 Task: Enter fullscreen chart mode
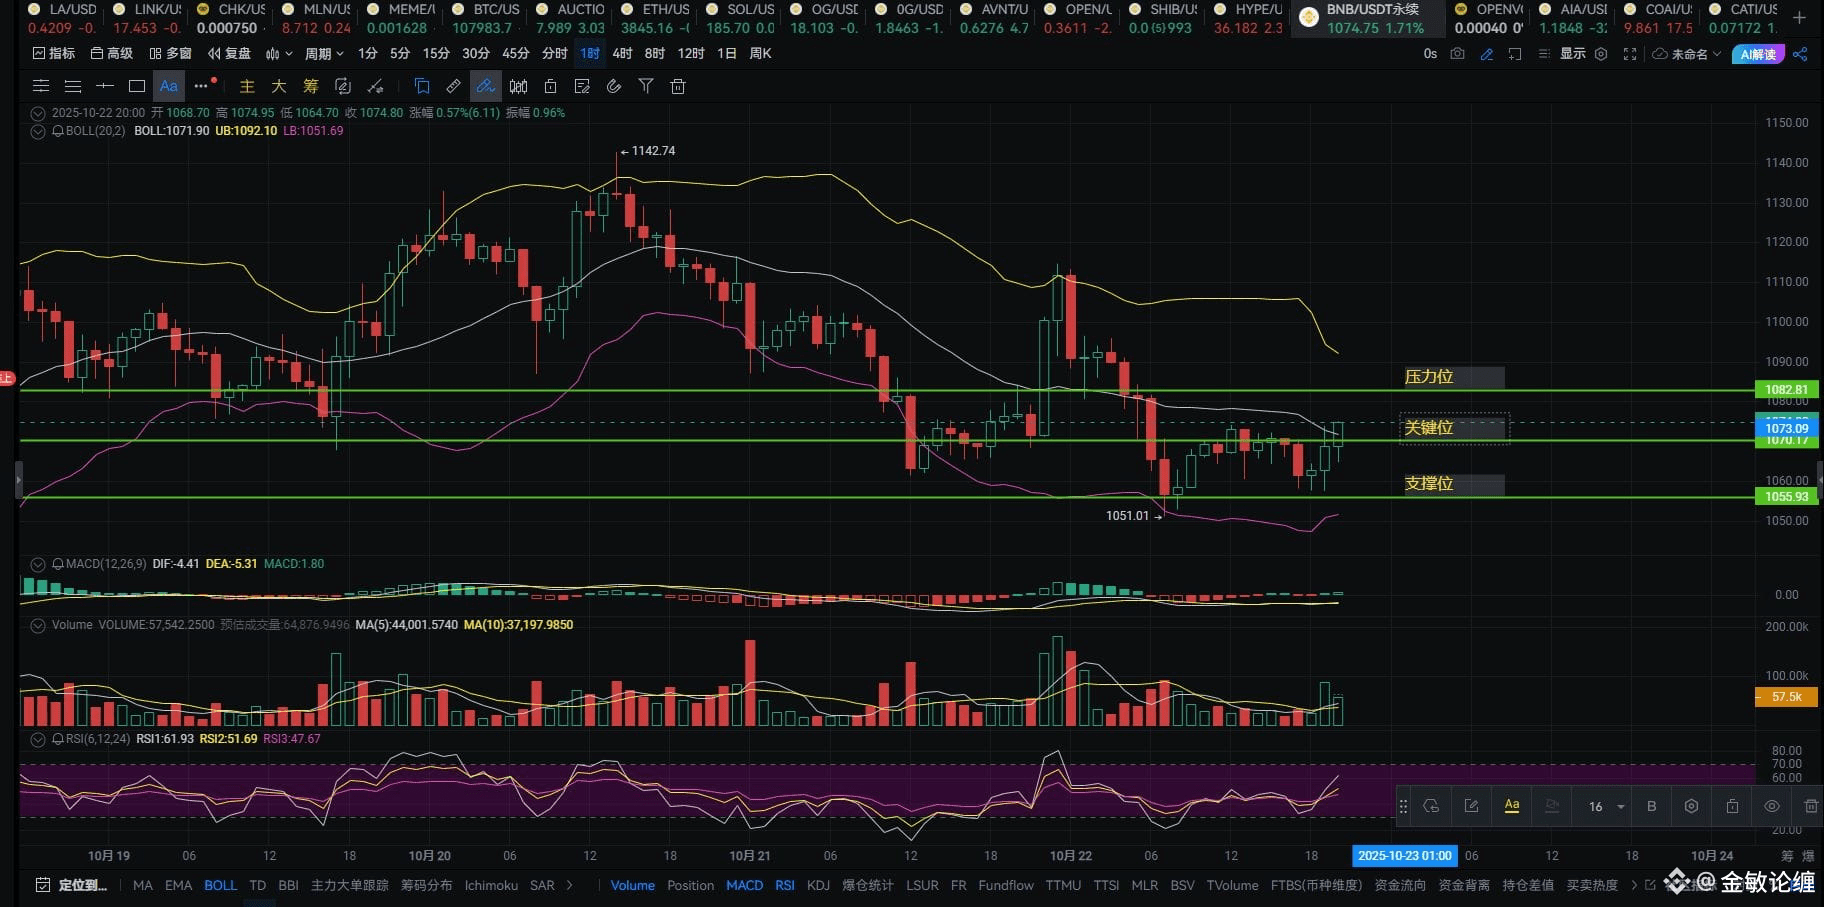click(x=1630, y=54)
